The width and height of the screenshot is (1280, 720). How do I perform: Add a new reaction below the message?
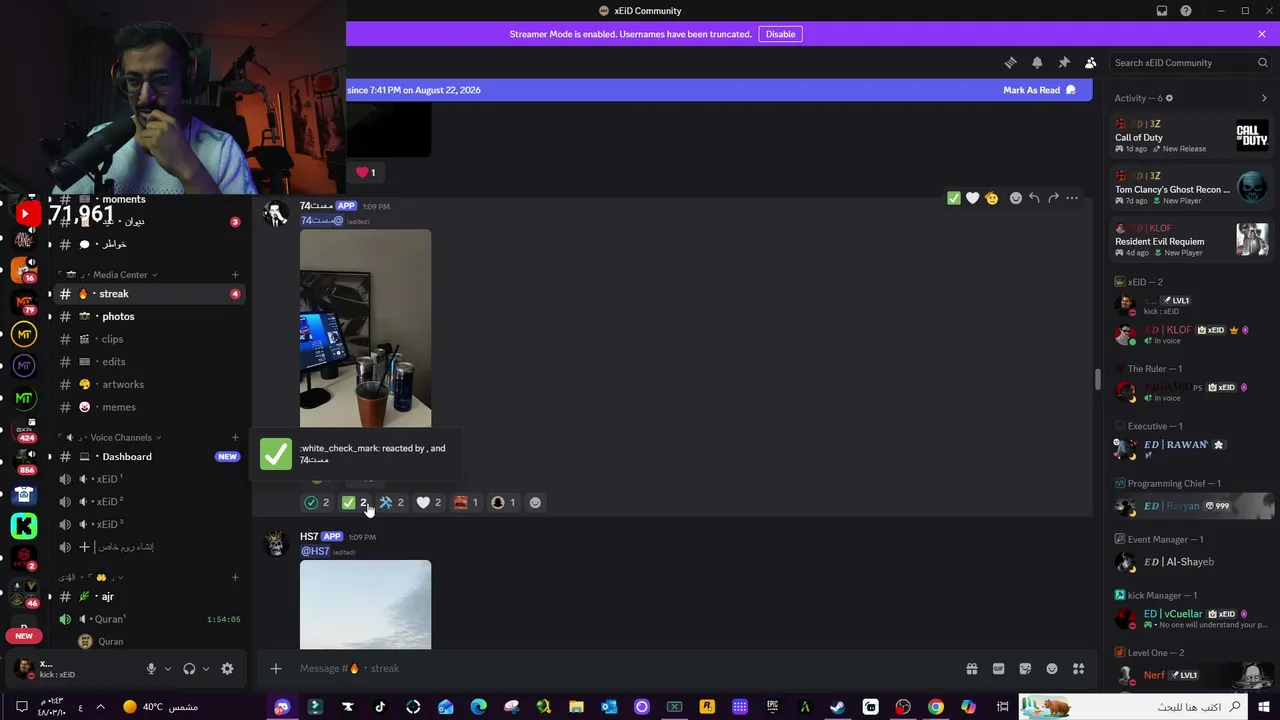(x=535, y=502)
